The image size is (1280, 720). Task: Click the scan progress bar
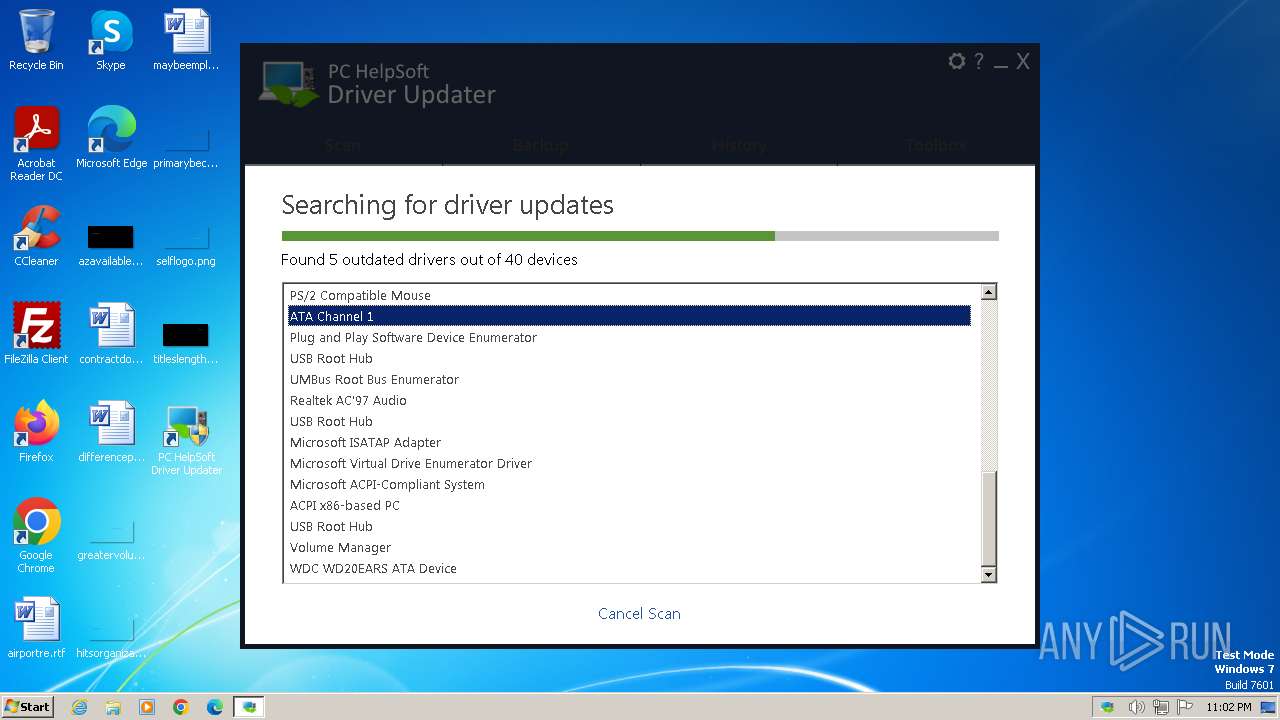[x=640, y=236]
